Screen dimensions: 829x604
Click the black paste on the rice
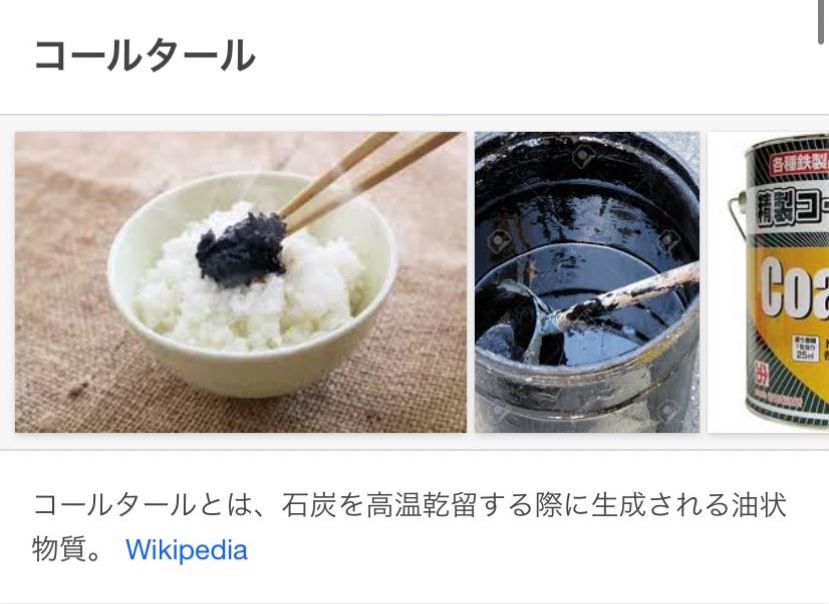point(241,250)
